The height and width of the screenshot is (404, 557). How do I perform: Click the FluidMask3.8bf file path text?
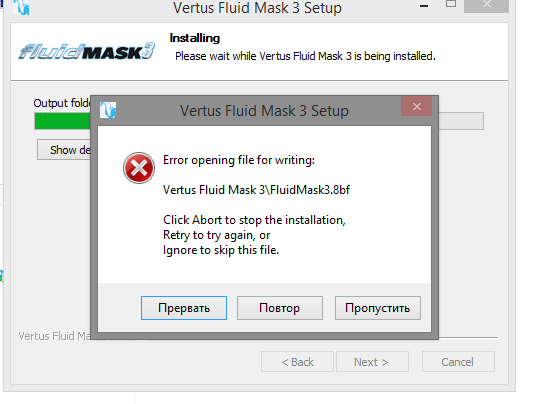(256, 190)
